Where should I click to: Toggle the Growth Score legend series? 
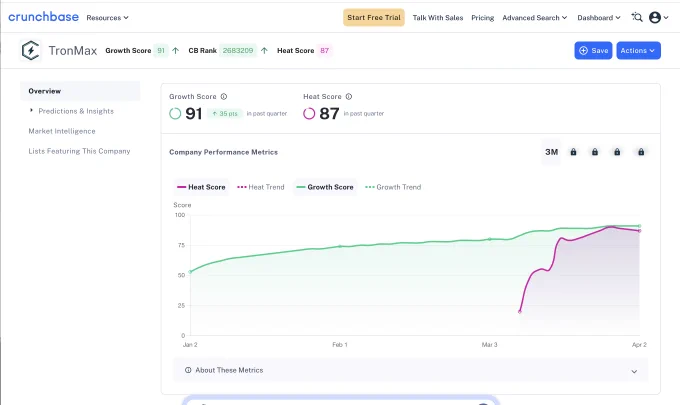(x=325, y=187)
